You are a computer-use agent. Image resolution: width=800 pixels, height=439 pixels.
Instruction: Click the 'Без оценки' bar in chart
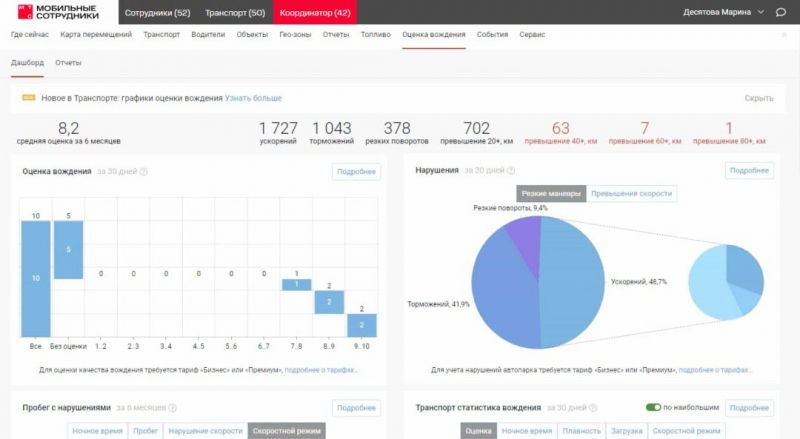click(x=68, y=250)
